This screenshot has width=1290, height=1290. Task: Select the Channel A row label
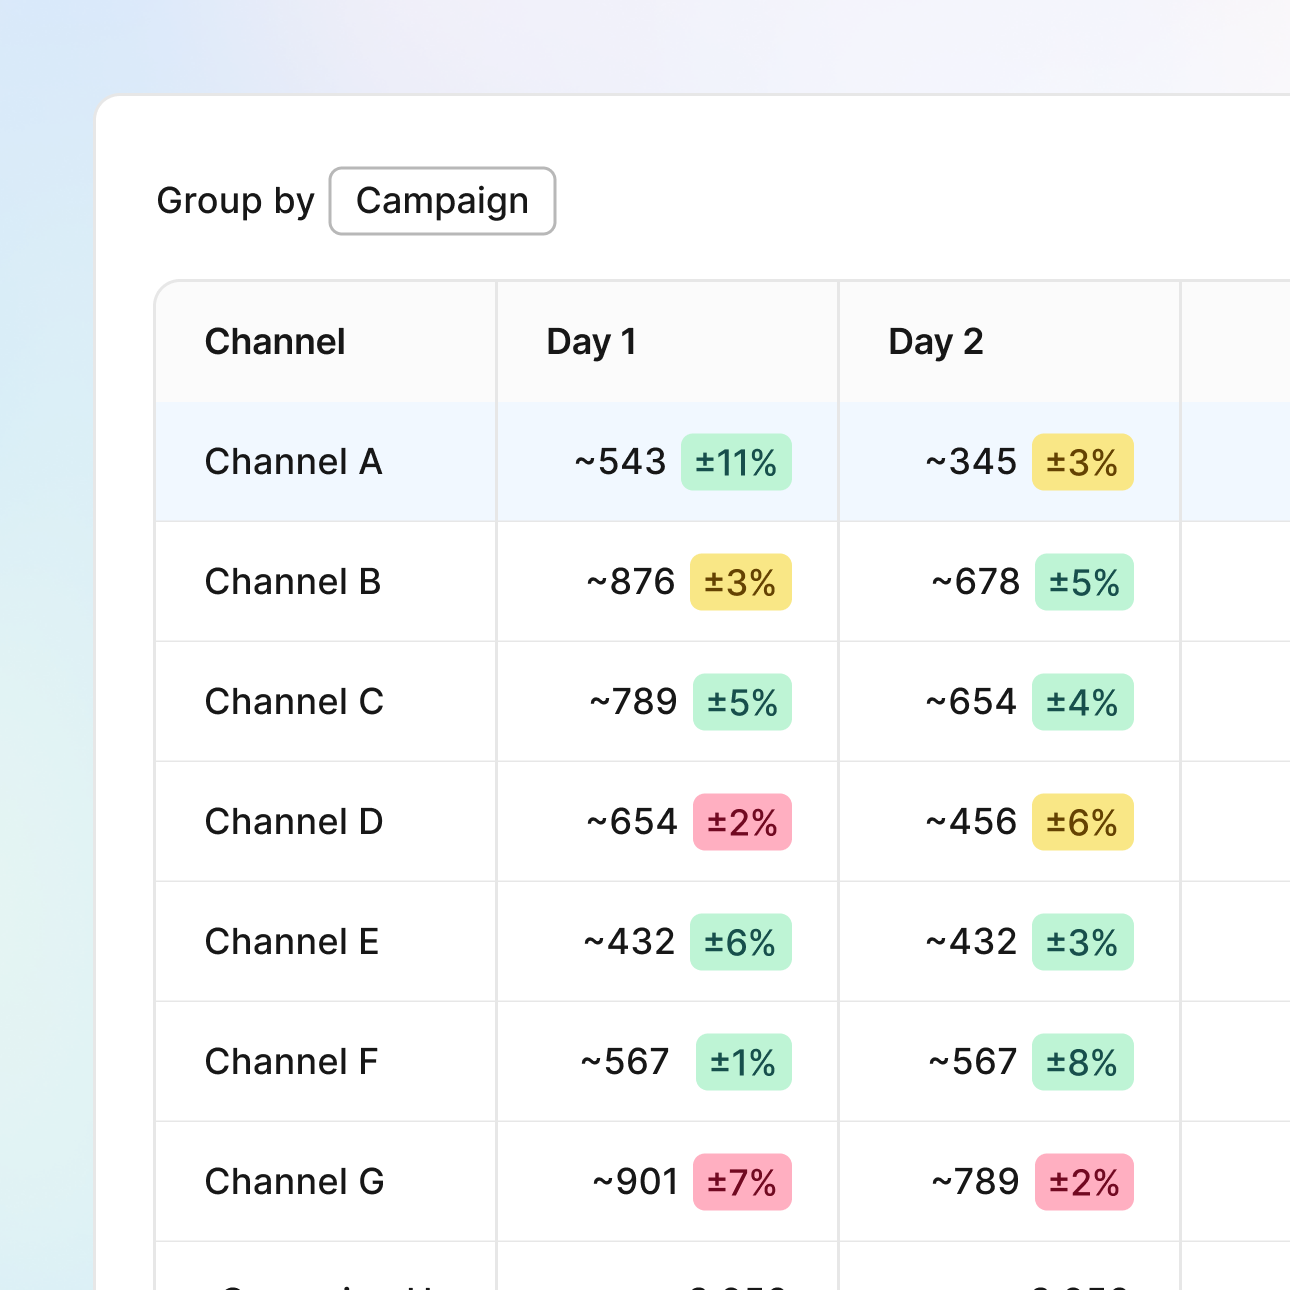pos(293,462)
